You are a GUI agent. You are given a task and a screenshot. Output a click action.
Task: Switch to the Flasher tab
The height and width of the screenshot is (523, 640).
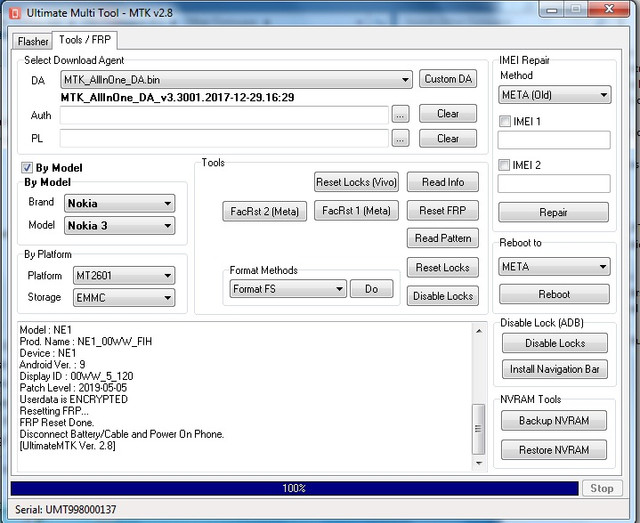[33, 41]
